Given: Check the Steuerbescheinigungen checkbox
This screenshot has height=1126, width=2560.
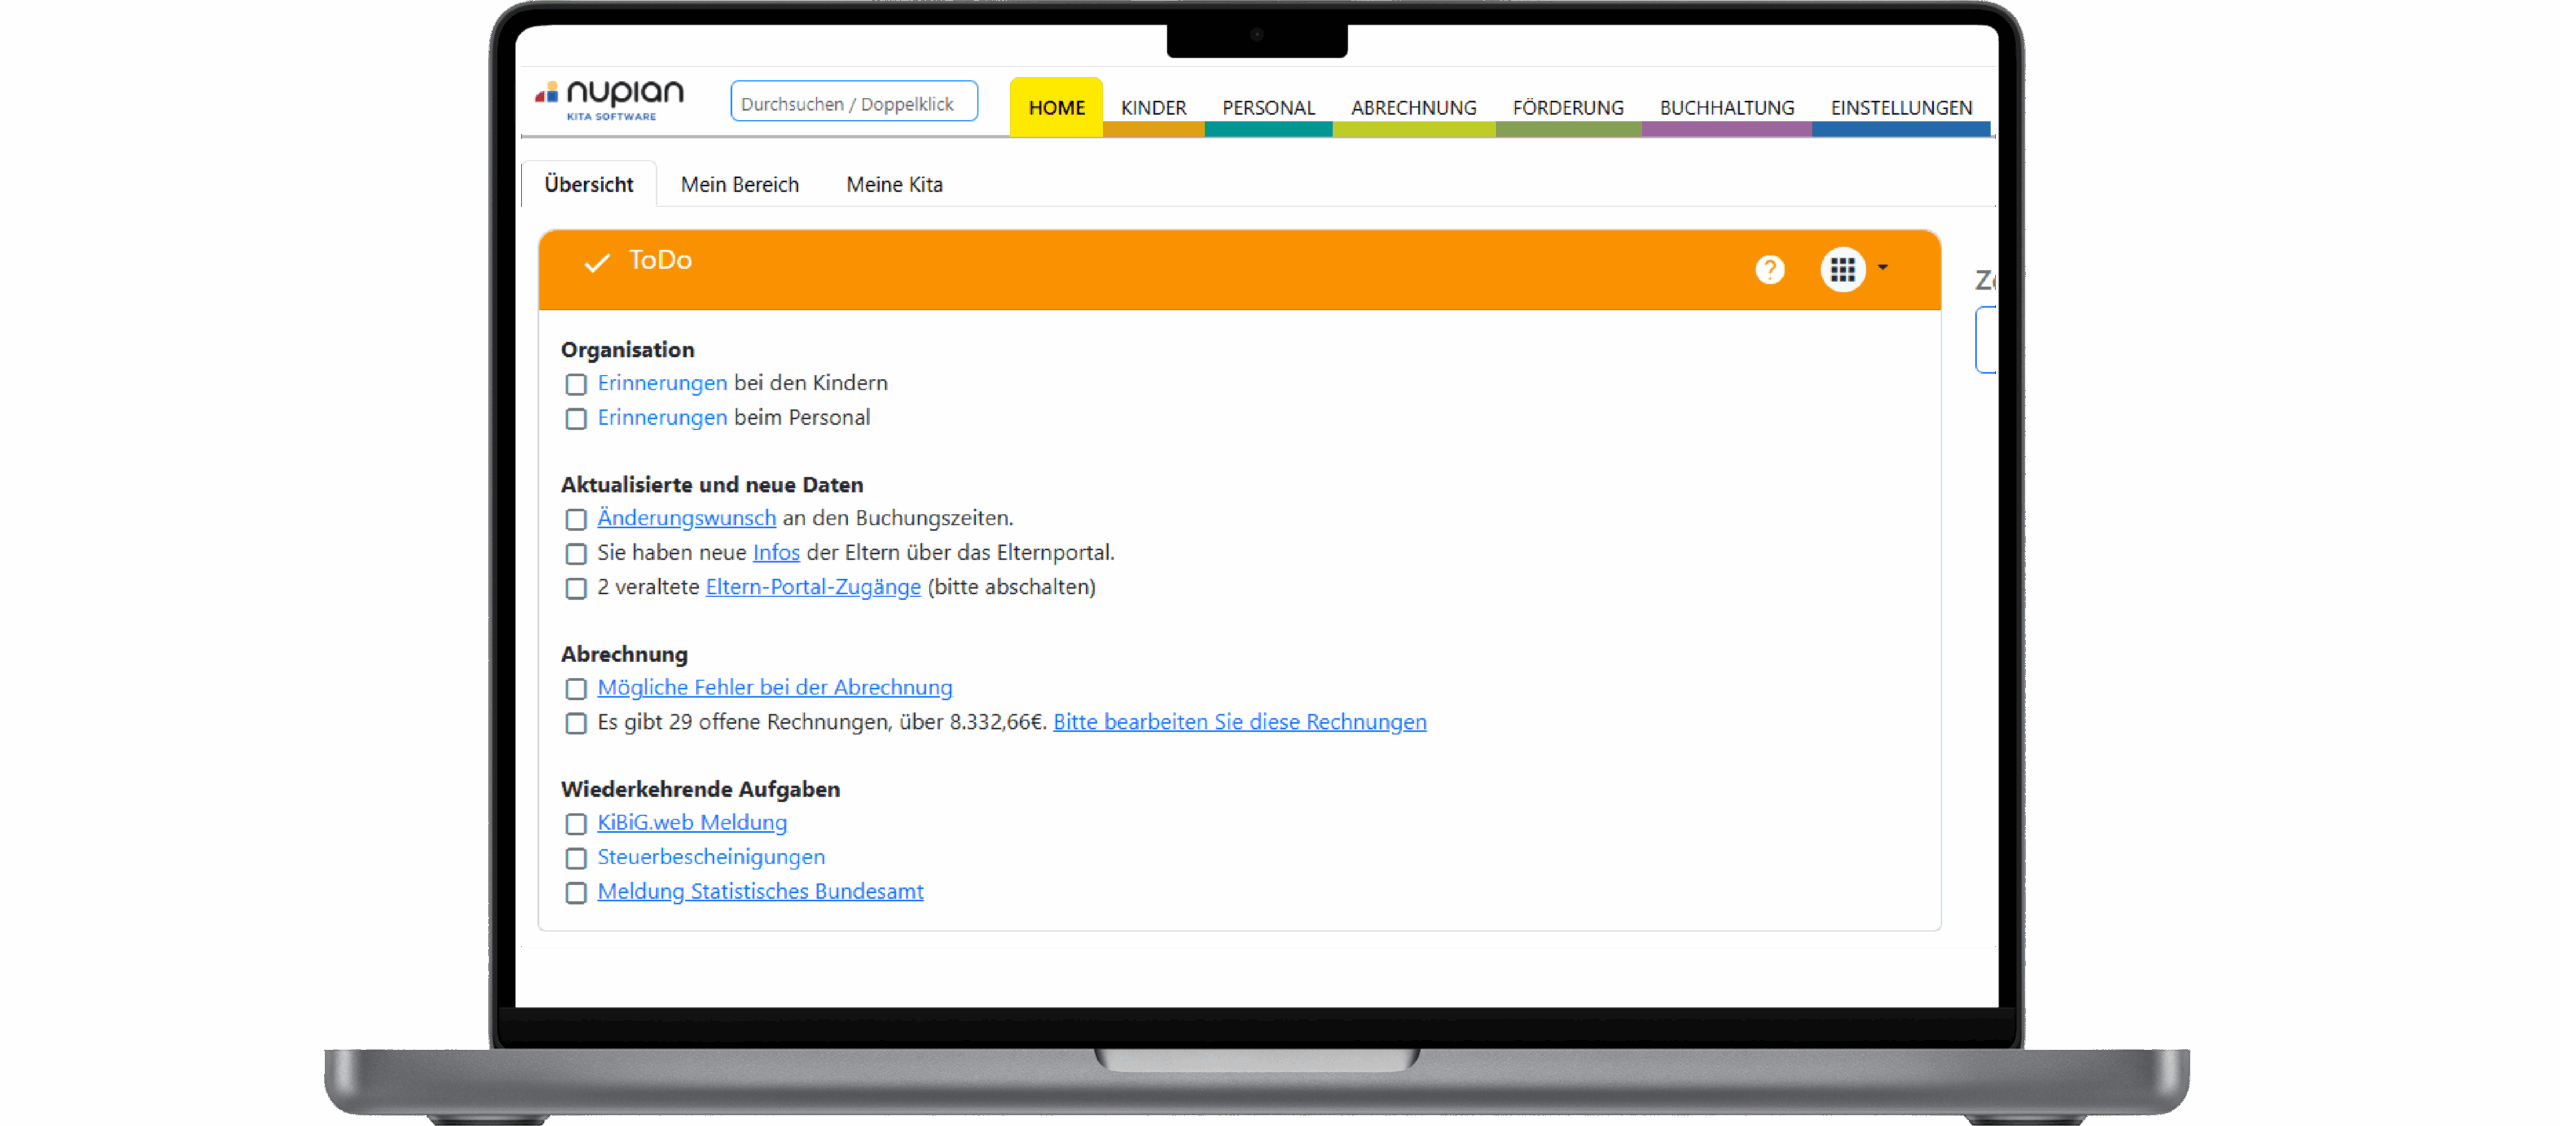Looking at the screenshot, I should 576,858.
